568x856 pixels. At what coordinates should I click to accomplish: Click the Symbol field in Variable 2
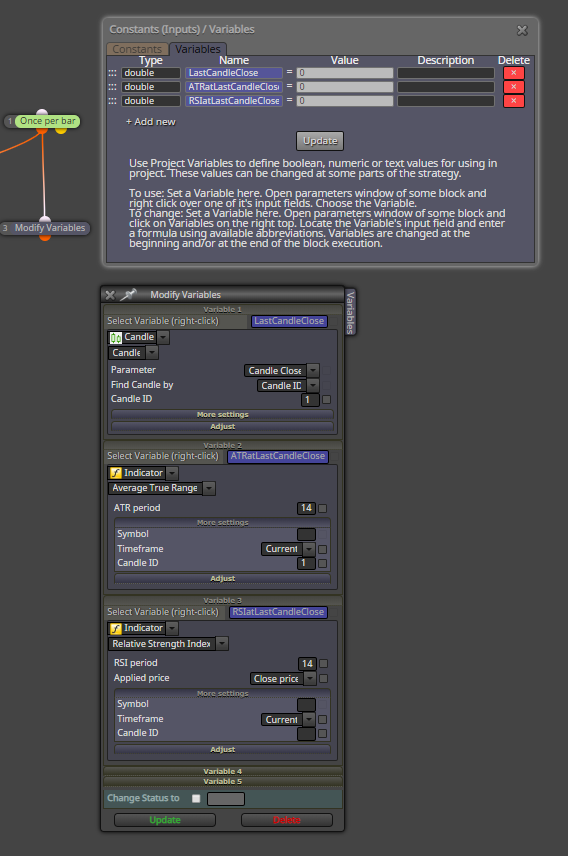pyautogui.click(x=306, y=534)
